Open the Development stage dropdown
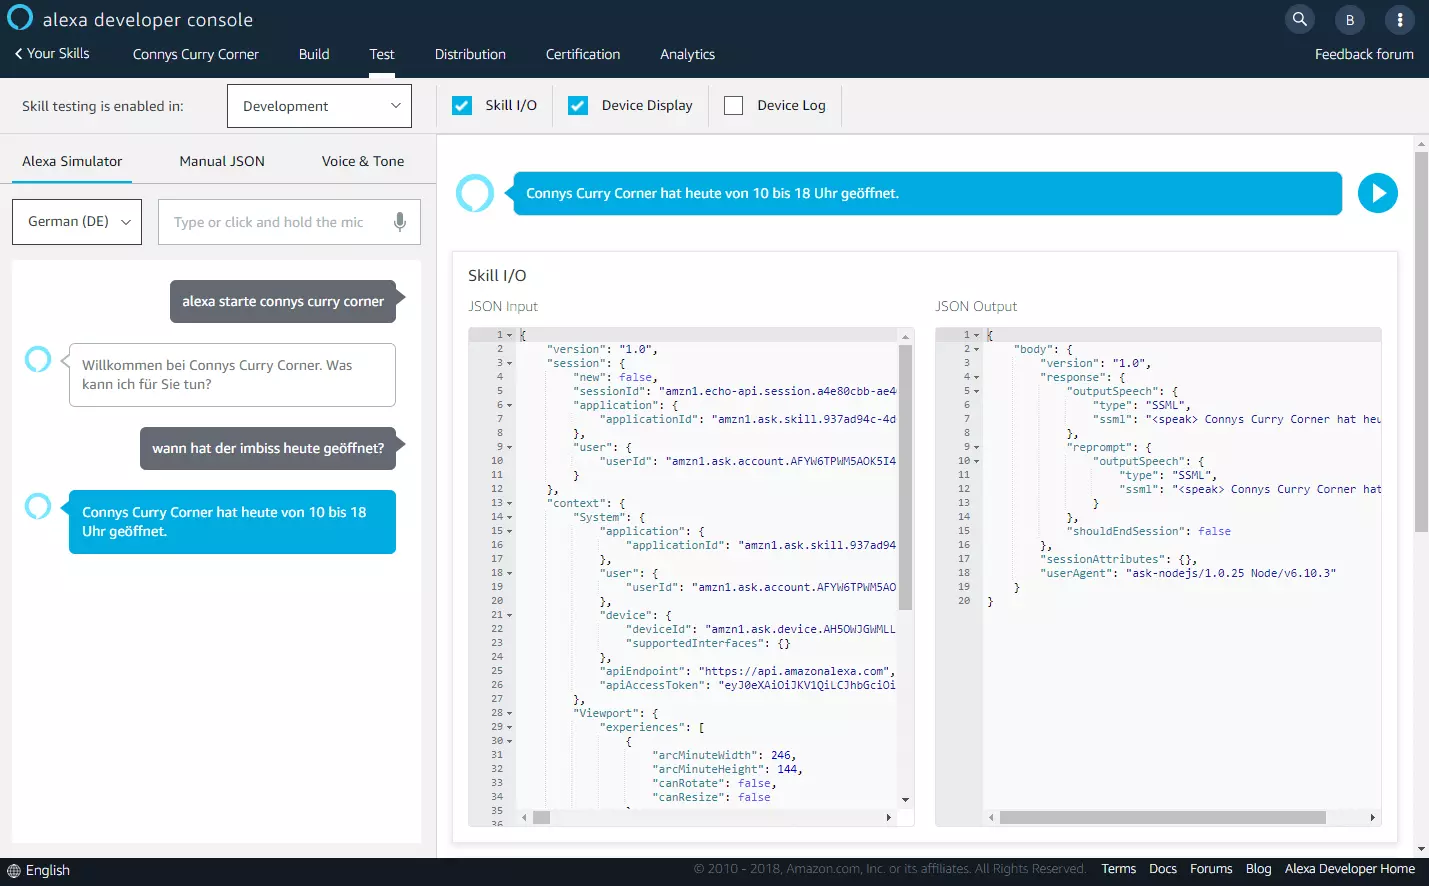 click(x=320, y=106)
